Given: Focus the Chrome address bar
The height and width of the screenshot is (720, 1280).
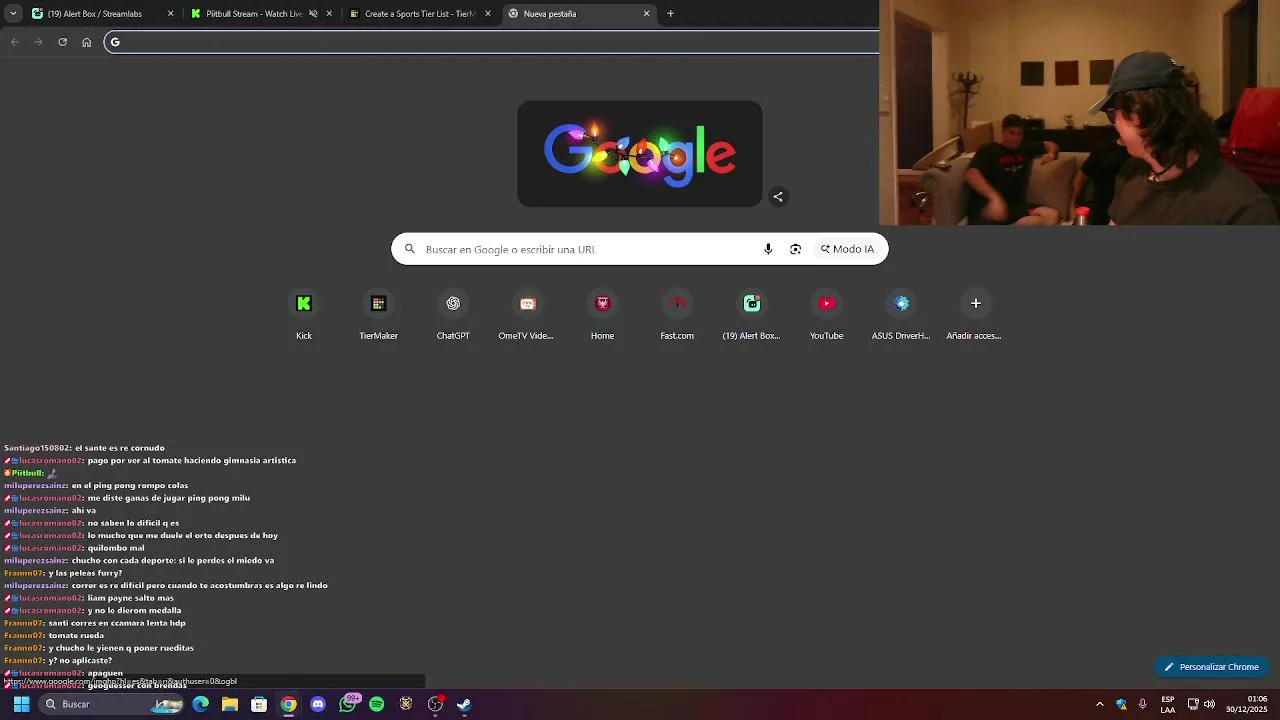Looking at the screenshot, I should pyautogui.click(x=492, y=42).
